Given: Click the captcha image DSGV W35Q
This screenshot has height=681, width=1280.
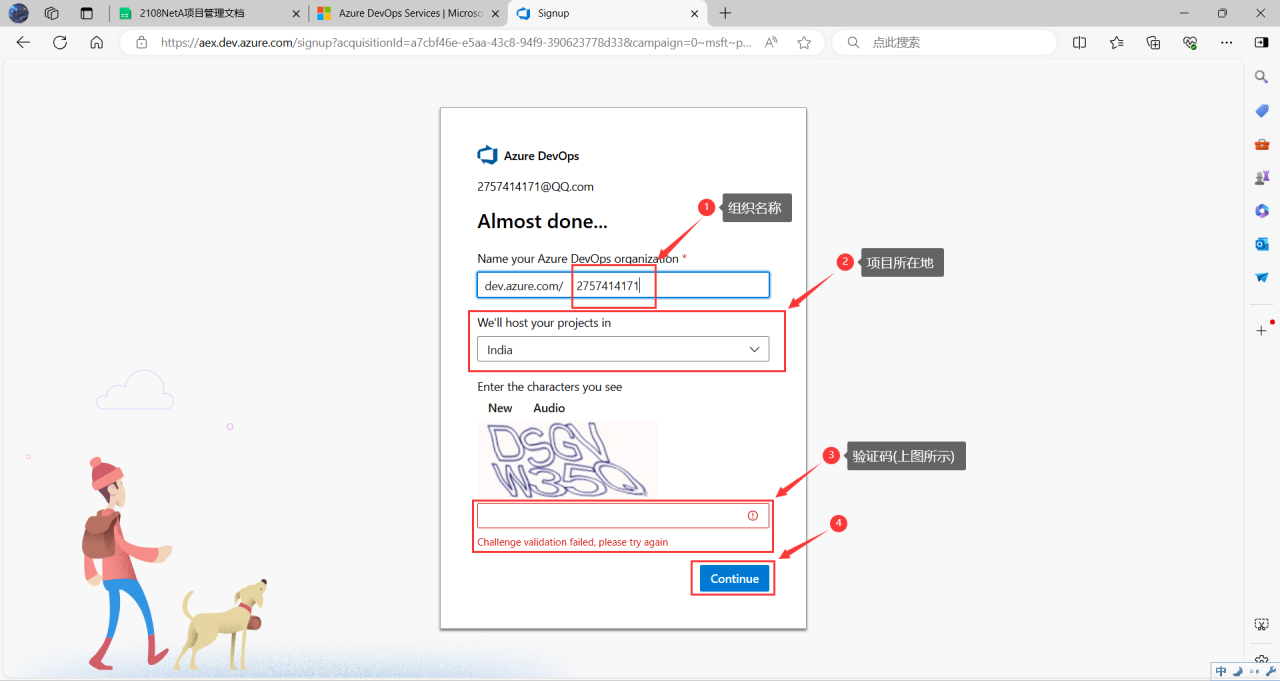Looking at the screenshot, I should [x=567, y=460].
